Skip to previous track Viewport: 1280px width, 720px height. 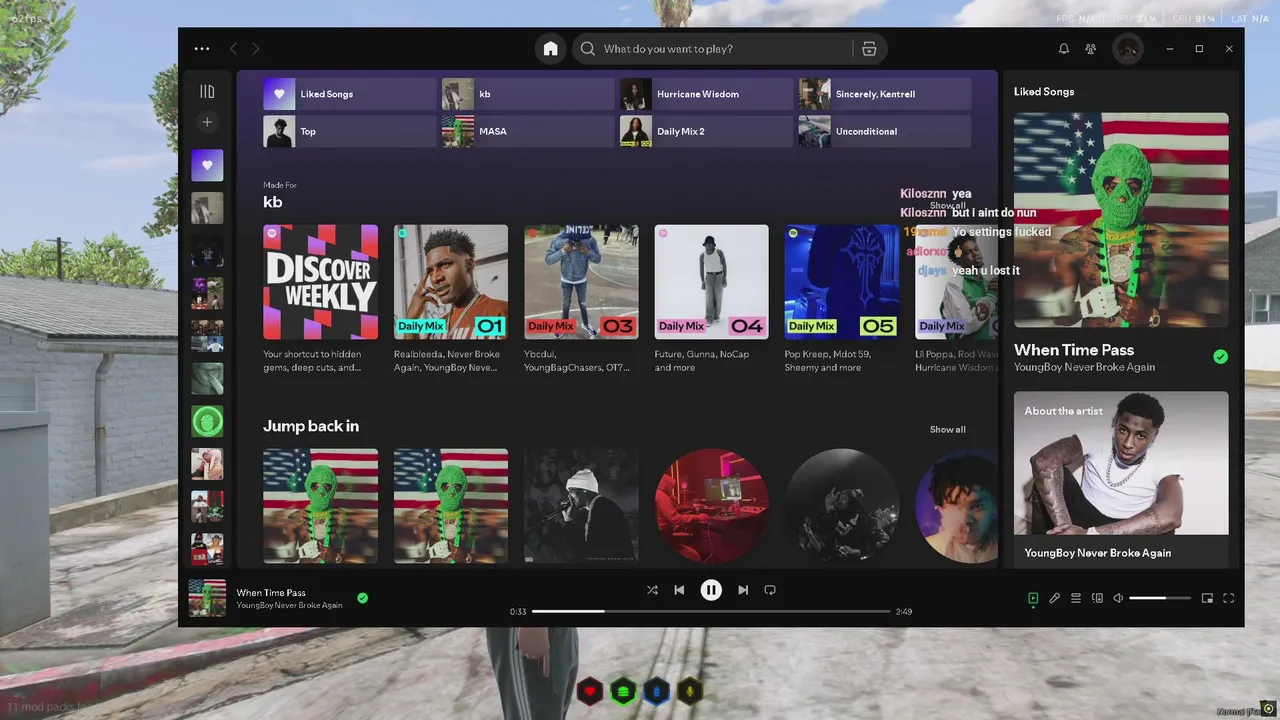point(679,590)
